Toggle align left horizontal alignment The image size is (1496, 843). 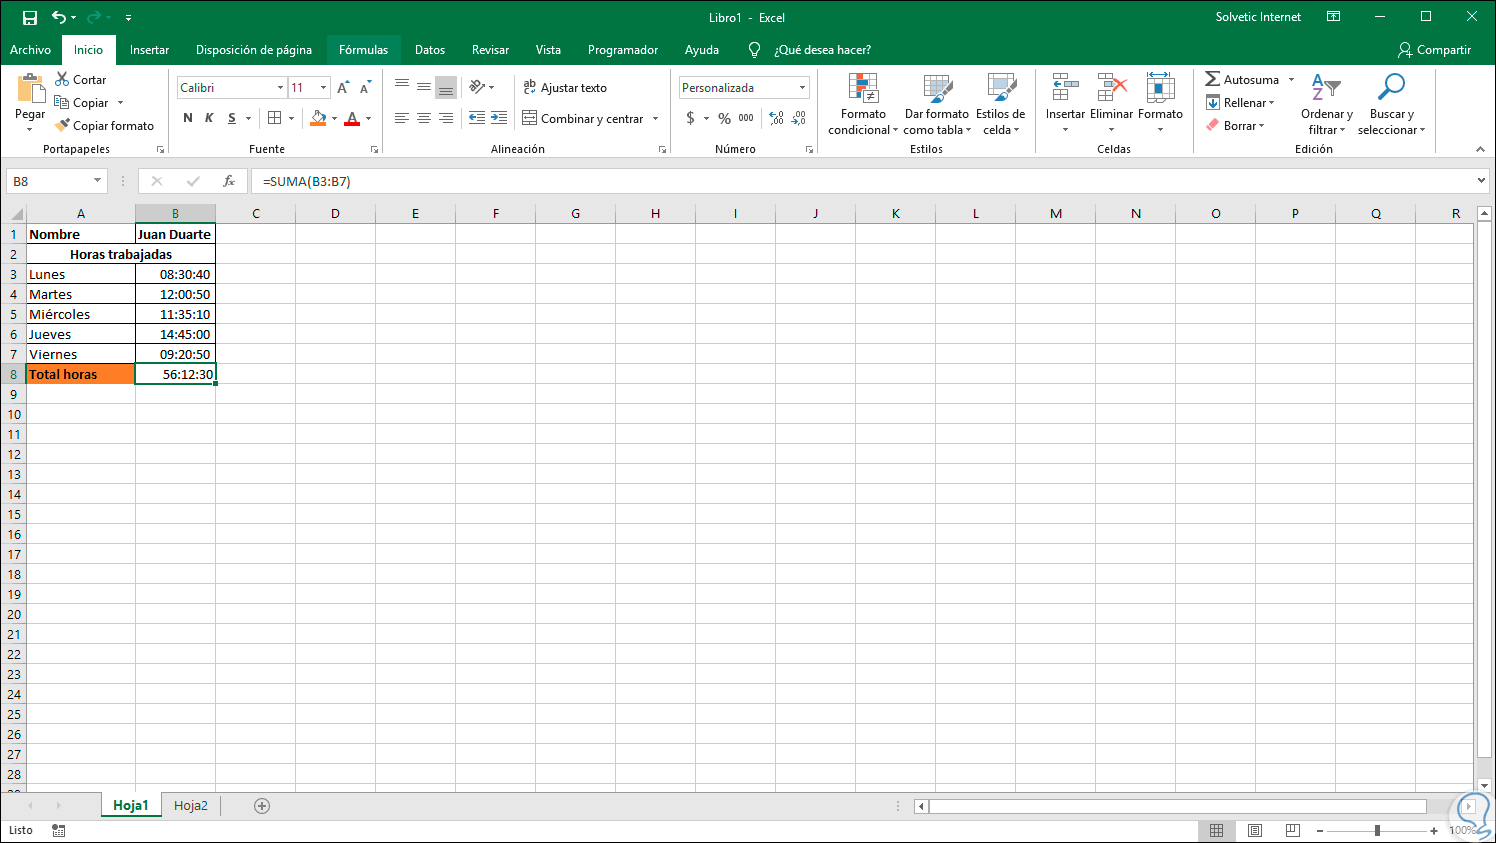click(402, 118)
